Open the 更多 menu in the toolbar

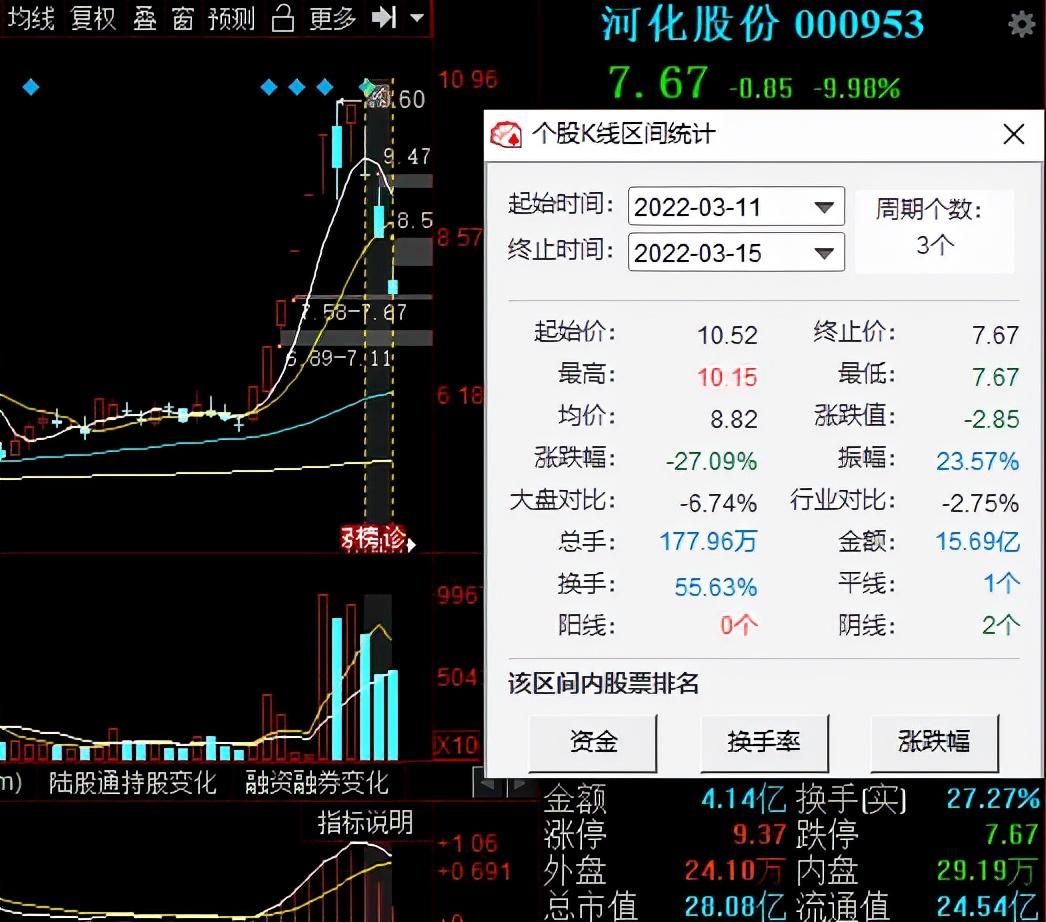tap(332, 18)
